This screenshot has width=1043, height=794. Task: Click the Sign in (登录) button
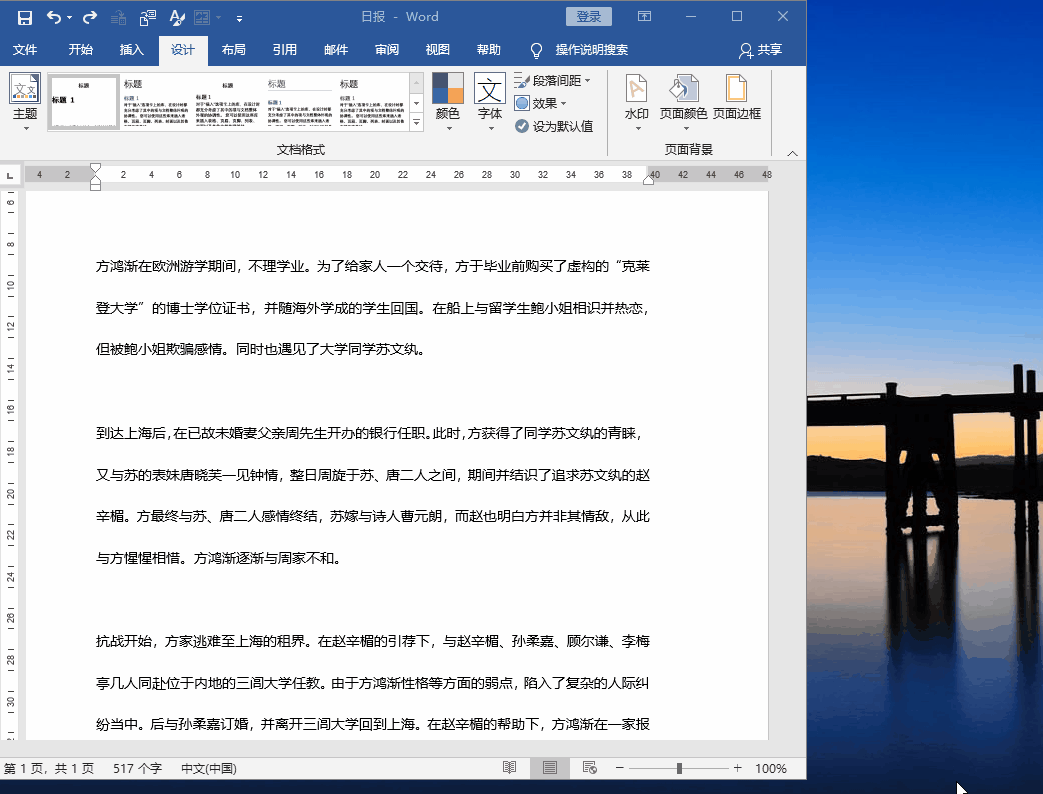coord(588,17)
